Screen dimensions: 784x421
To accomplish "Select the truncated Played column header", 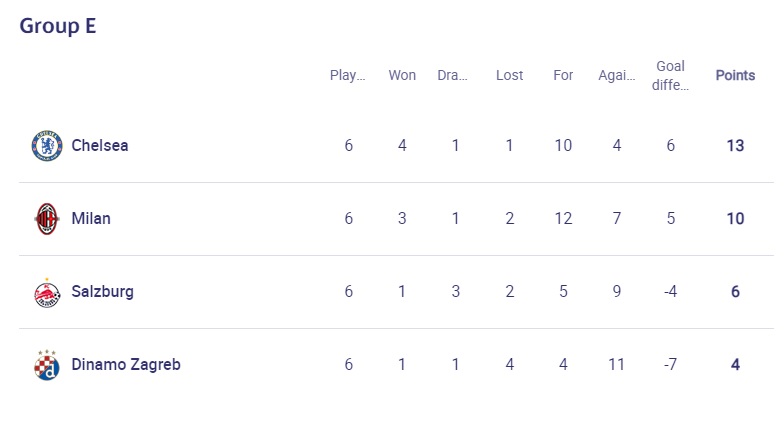I will pos(348,76).
